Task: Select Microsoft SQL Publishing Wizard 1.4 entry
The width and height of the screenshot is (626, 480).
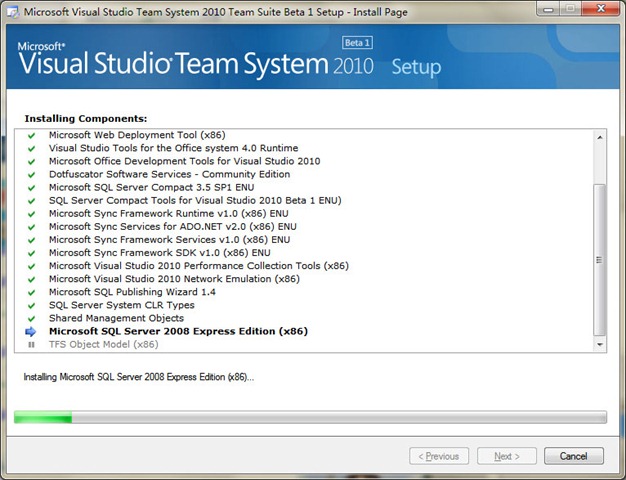Action: pos(132,292)
